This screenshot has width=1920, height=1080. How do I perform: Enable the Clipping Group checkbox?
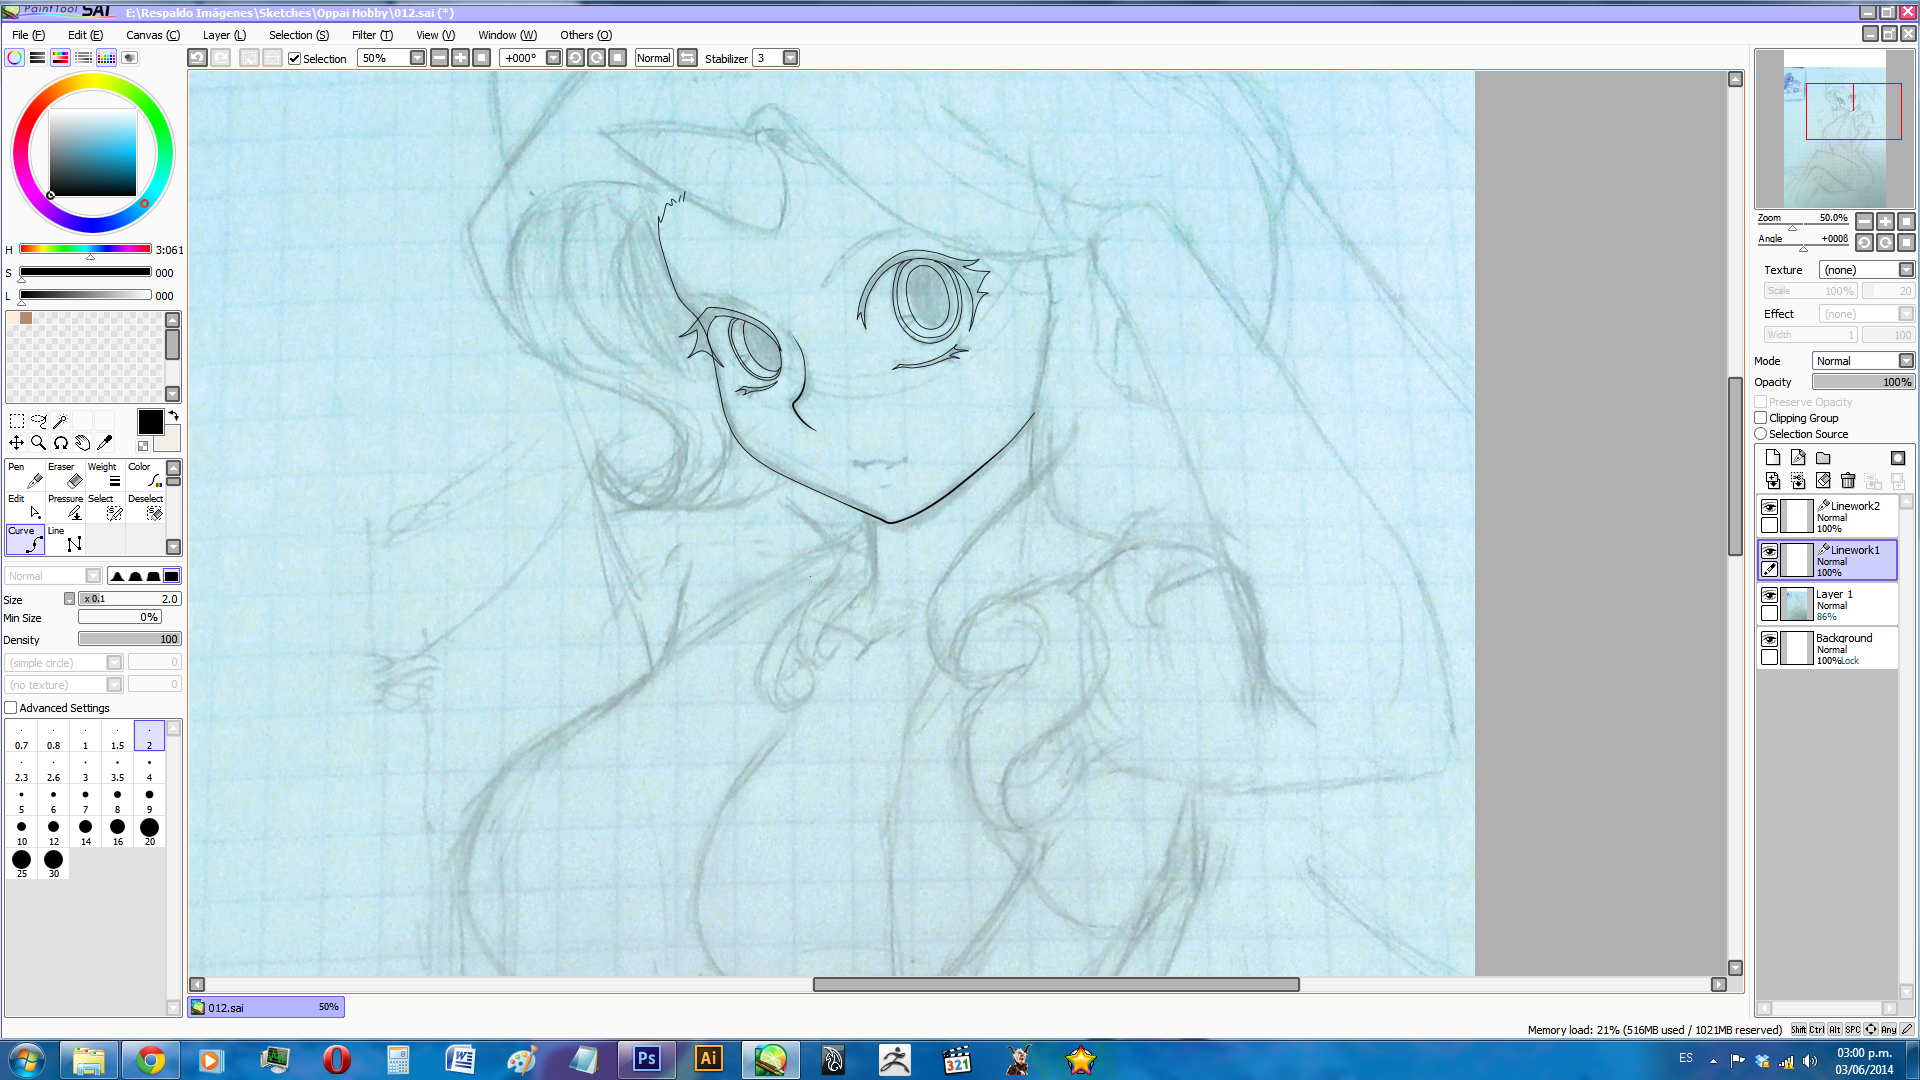click(x=1761, y=418)
